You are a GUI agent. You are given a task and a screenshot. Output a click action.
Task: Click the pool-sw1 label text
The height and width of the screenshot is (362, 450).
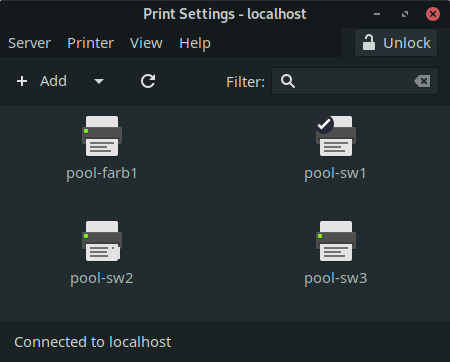click(335, 173)
